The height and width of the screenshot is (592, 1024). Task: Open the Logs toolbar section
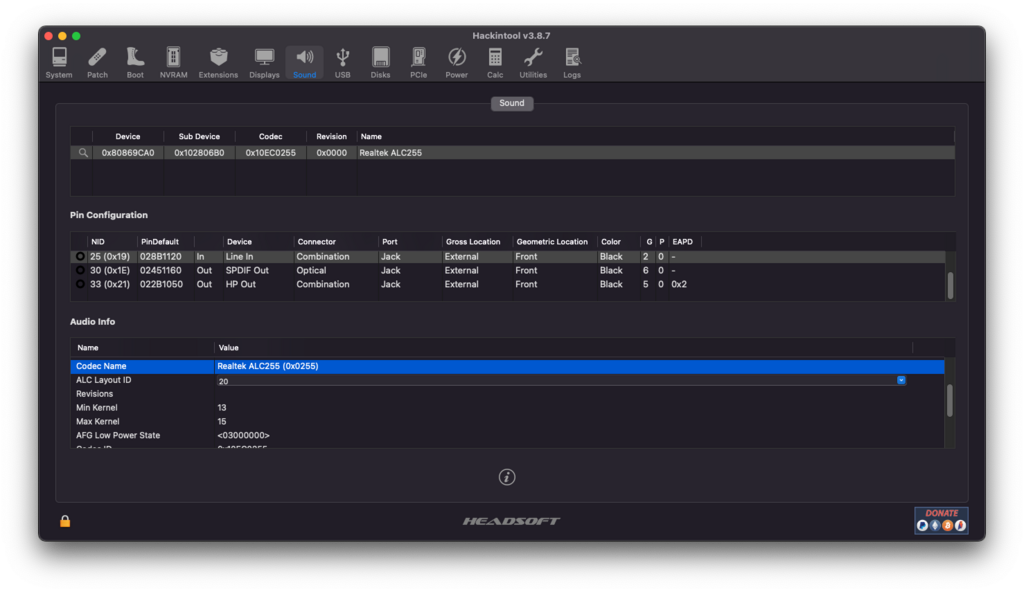572,63
